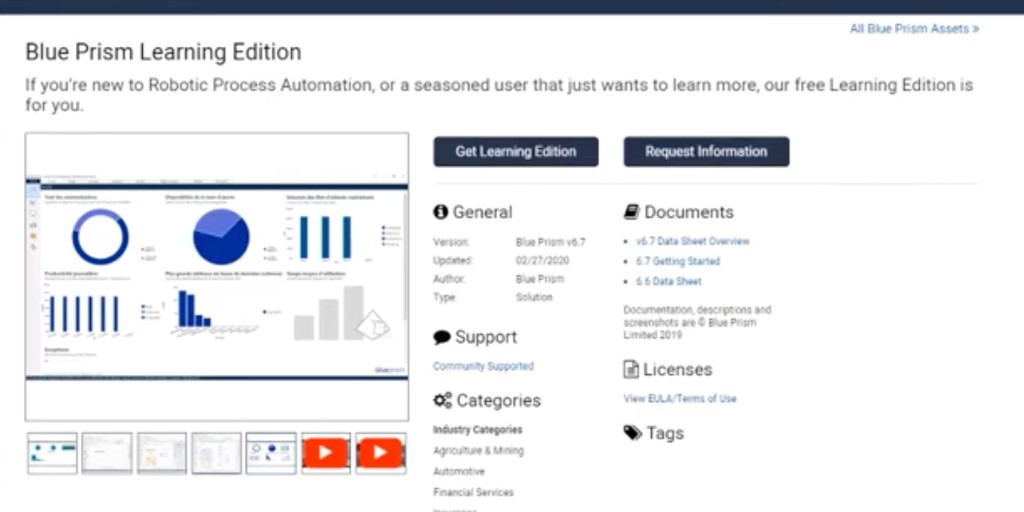The width and height of the screenshot is (1024, 512).
Task: Click the Categories gears icon
Action: click(443, 400)
